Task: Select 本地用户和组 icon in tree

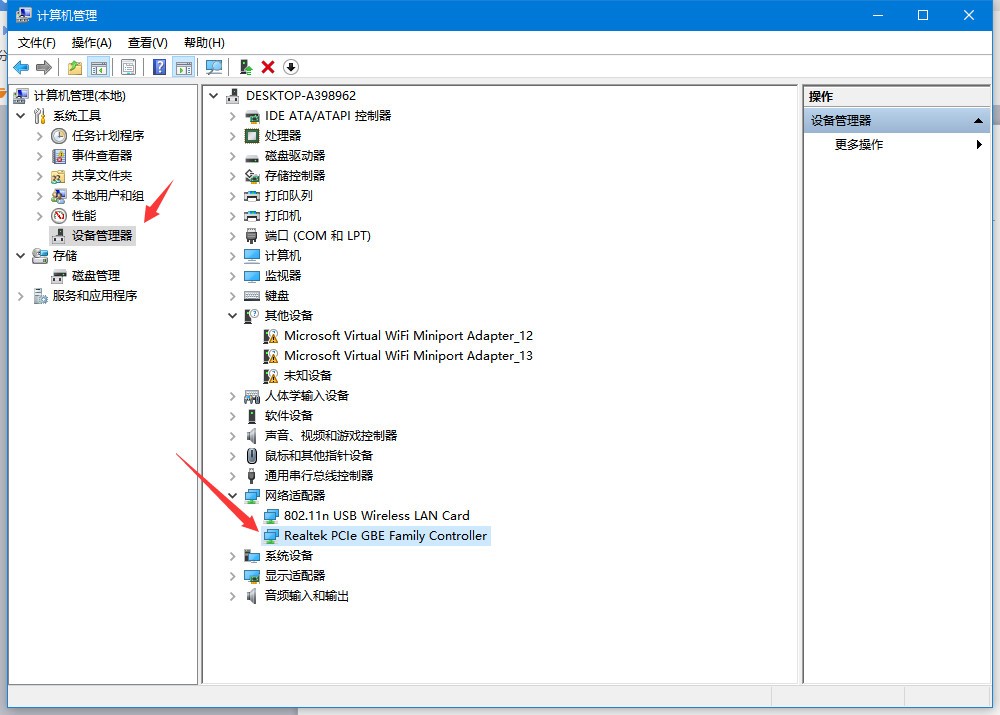Action: coord(59,196)
